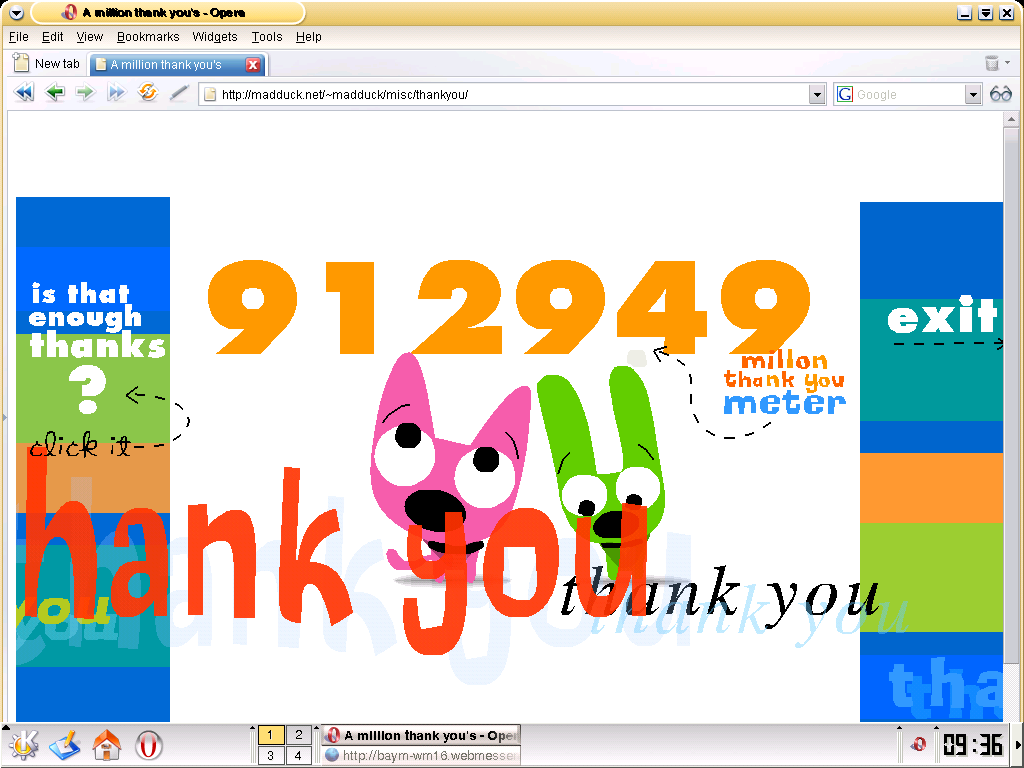
Task: Open the arrow beside the trash icon
Action: pyautogui.click(x=1008, y=63)
